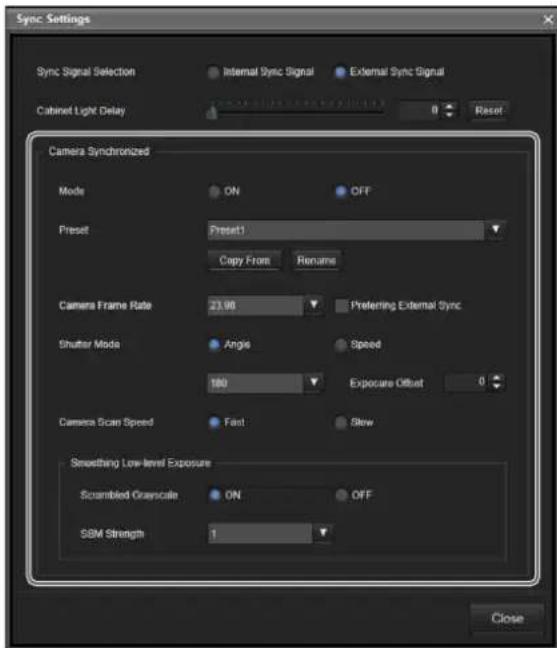Screen dimensions: 557x648
Task: Click the Rename preset button
Action: (316, 260)
